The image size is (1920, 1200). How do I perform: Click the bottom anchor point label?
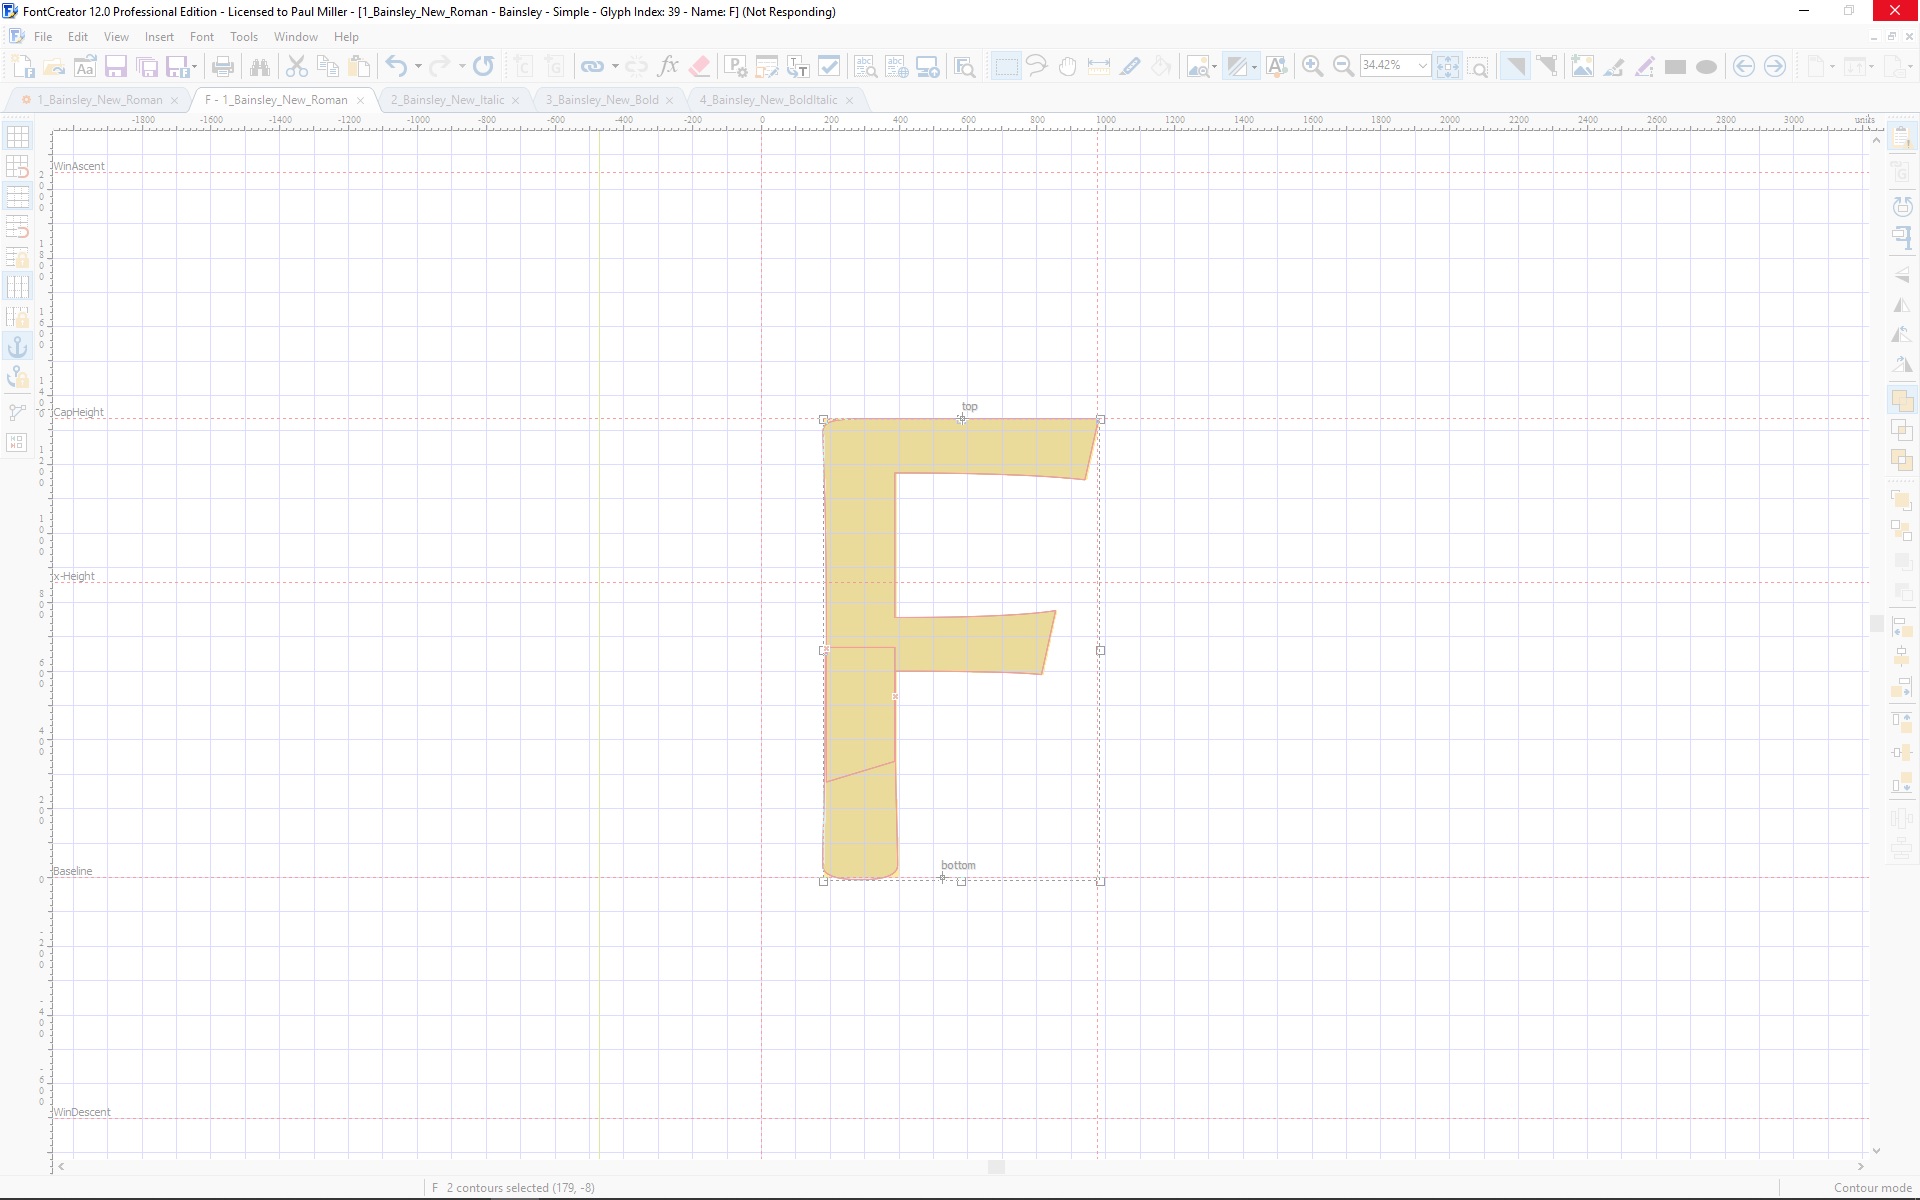point(958,865)
